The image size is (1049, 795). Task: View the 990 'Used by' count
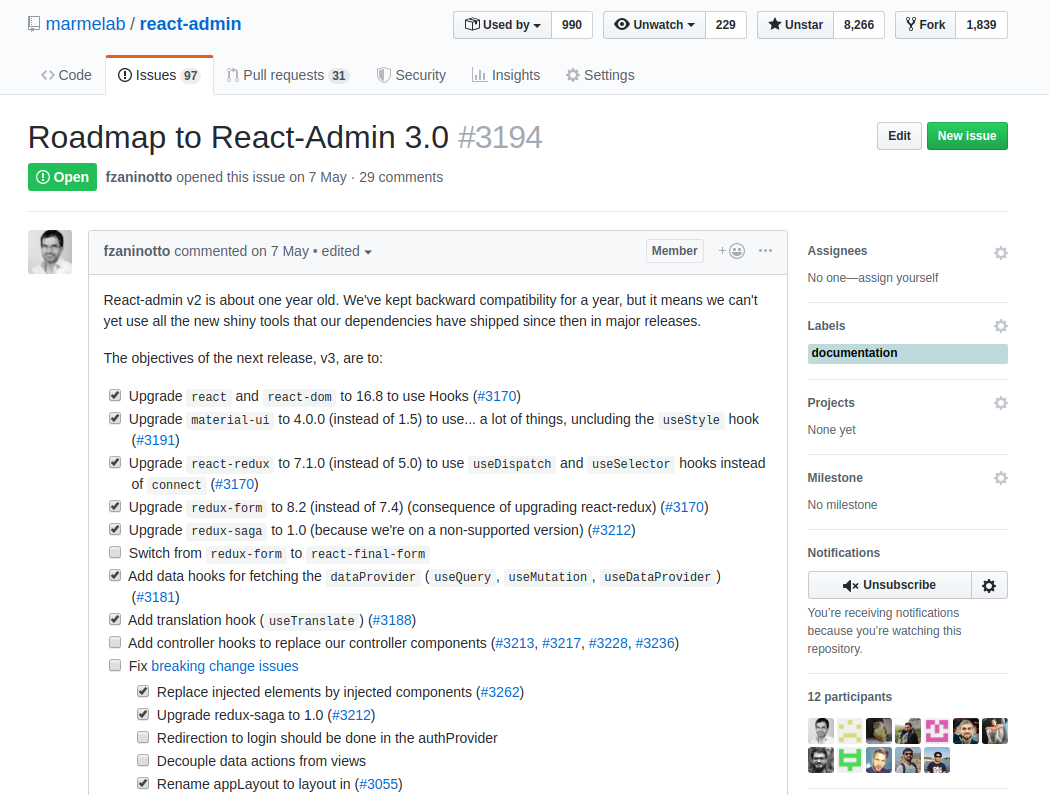coord(571,25)
